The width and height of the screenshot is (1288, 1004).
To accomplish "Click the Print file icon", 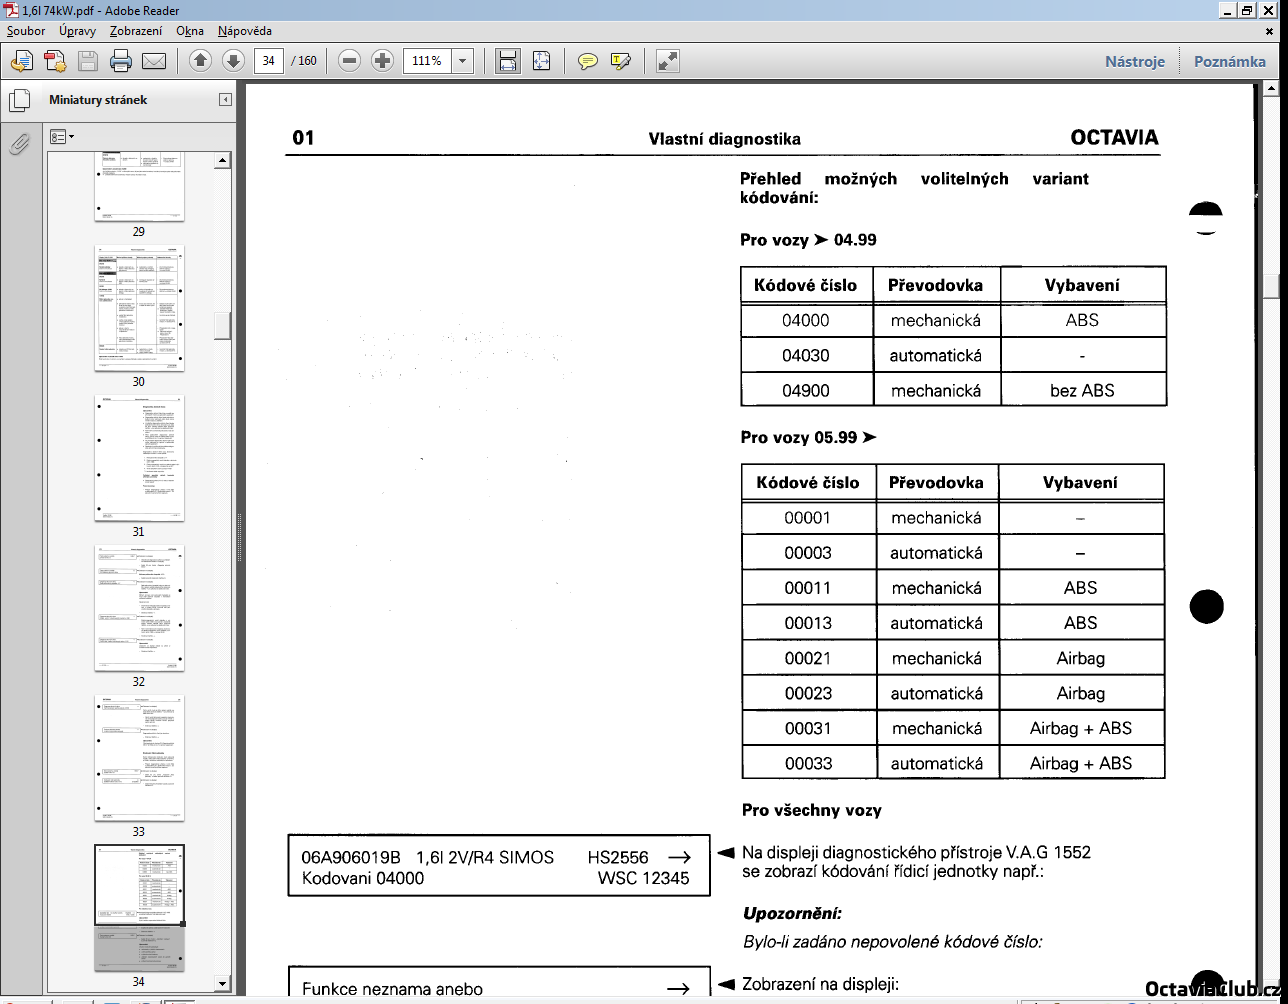I will click(121, 61).
